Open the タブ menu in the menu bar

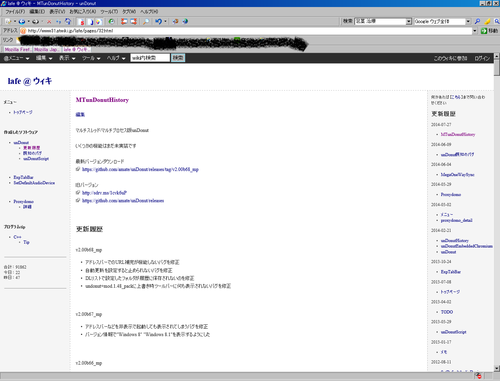129,12
